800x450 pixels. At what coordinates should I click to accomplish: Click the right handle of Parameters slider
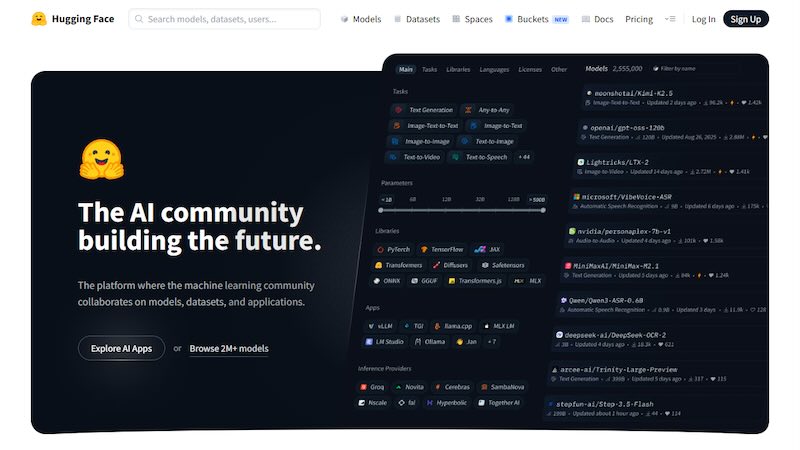543,210
